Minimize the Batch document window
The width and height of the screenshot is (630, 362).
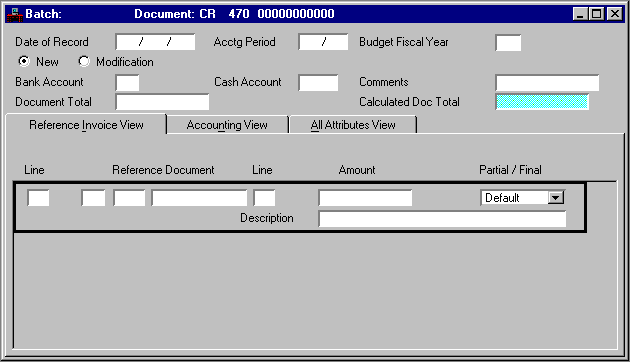pyautogui.click(x=580, y=14)
